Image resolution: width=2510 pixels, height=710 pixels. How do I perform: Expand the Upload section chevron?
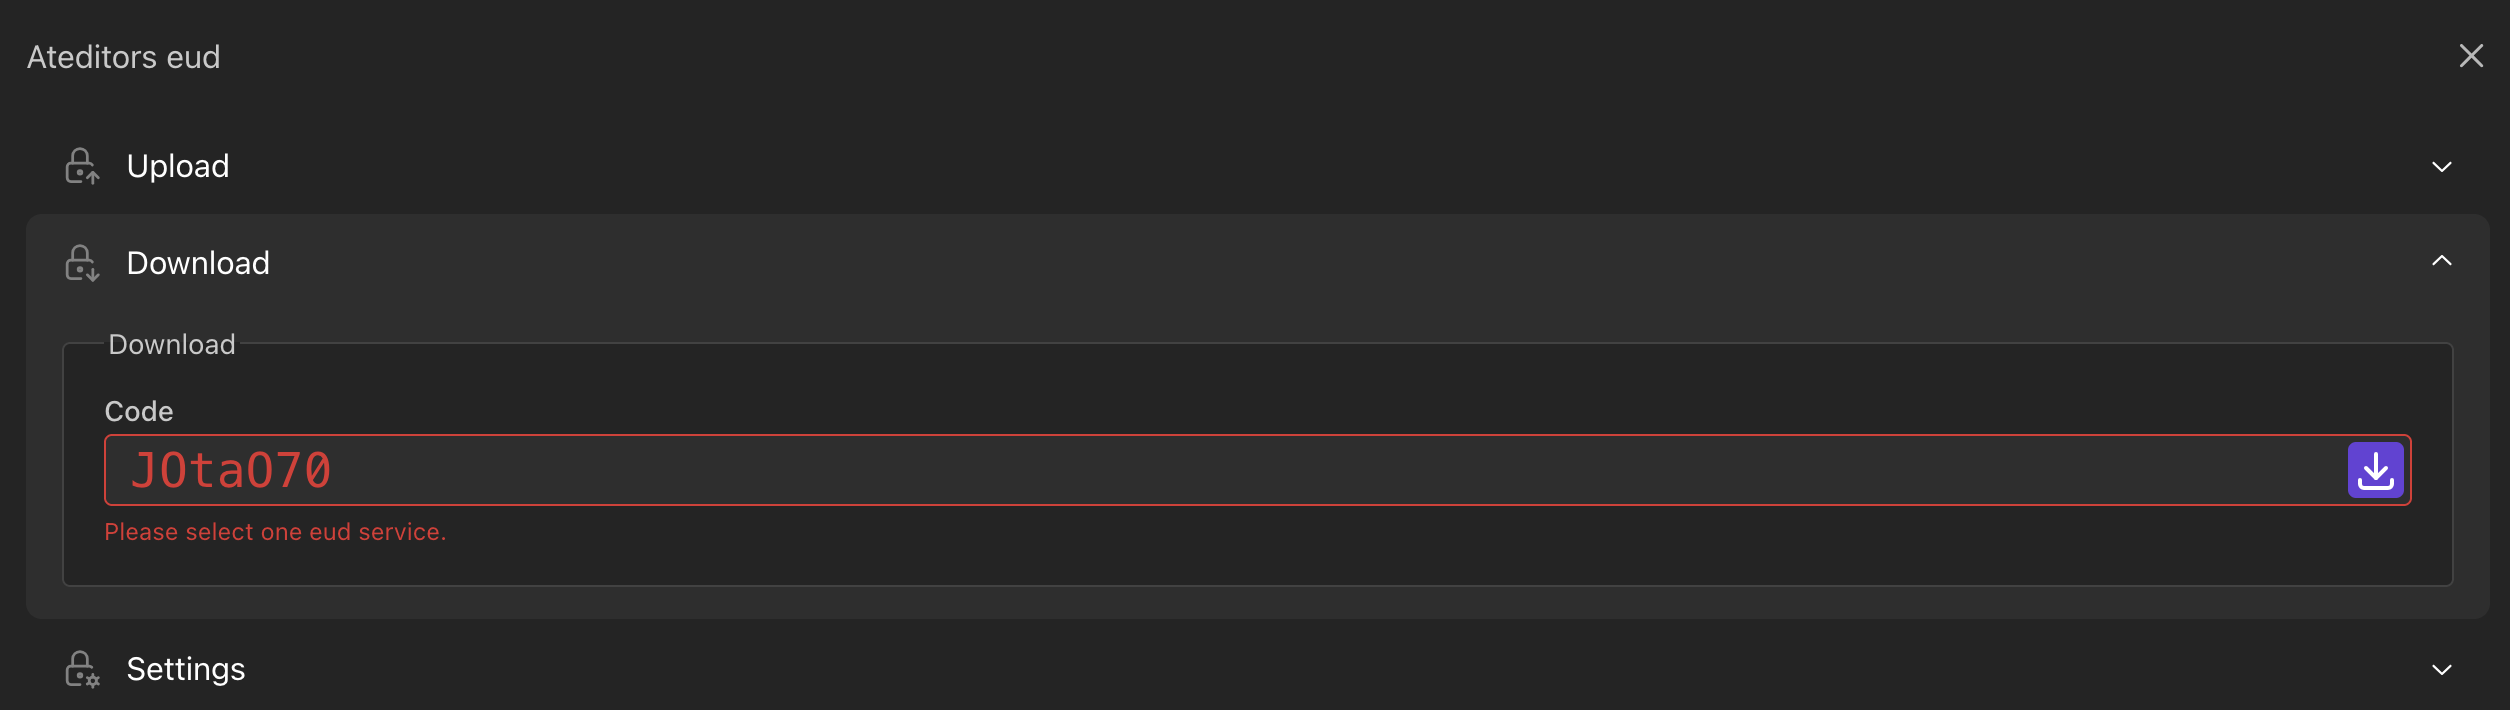(2441, 167)
